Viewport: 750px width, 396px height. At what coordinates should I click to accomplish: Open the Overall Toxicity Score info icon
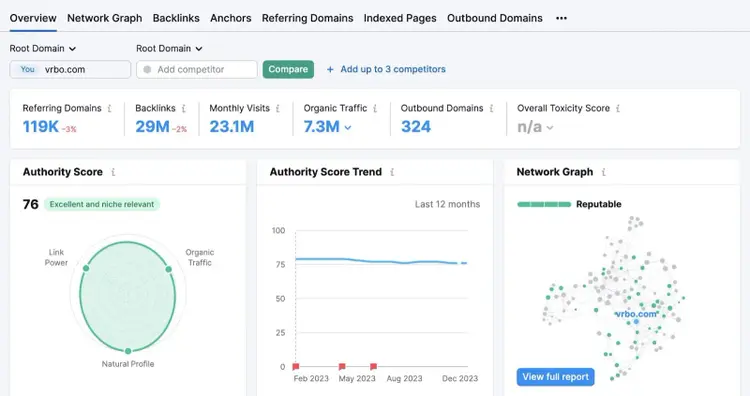[x=618, y=109]
